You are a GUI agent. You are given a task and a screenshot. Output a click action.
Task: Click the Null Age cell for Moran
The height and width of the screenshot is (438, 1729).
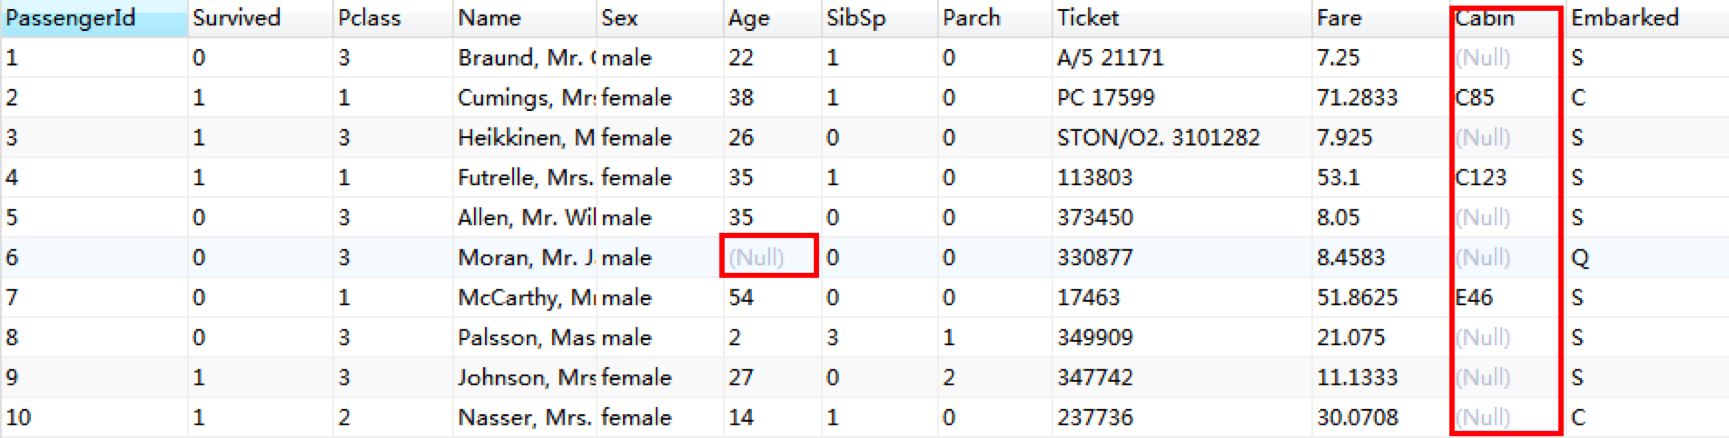(x=757, y=257)
